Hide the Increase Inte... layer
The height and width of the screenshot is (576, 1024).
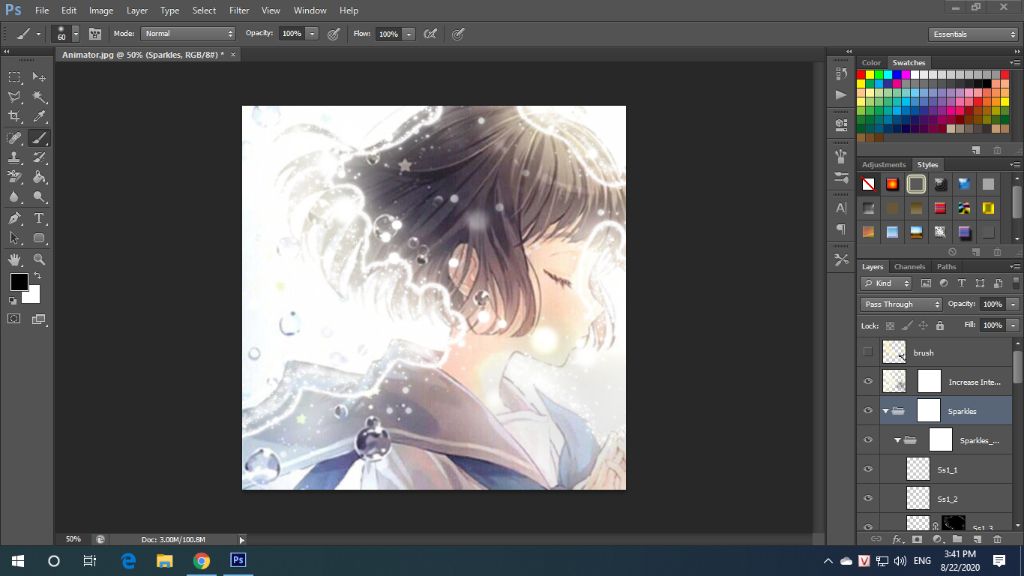[868, 381]
